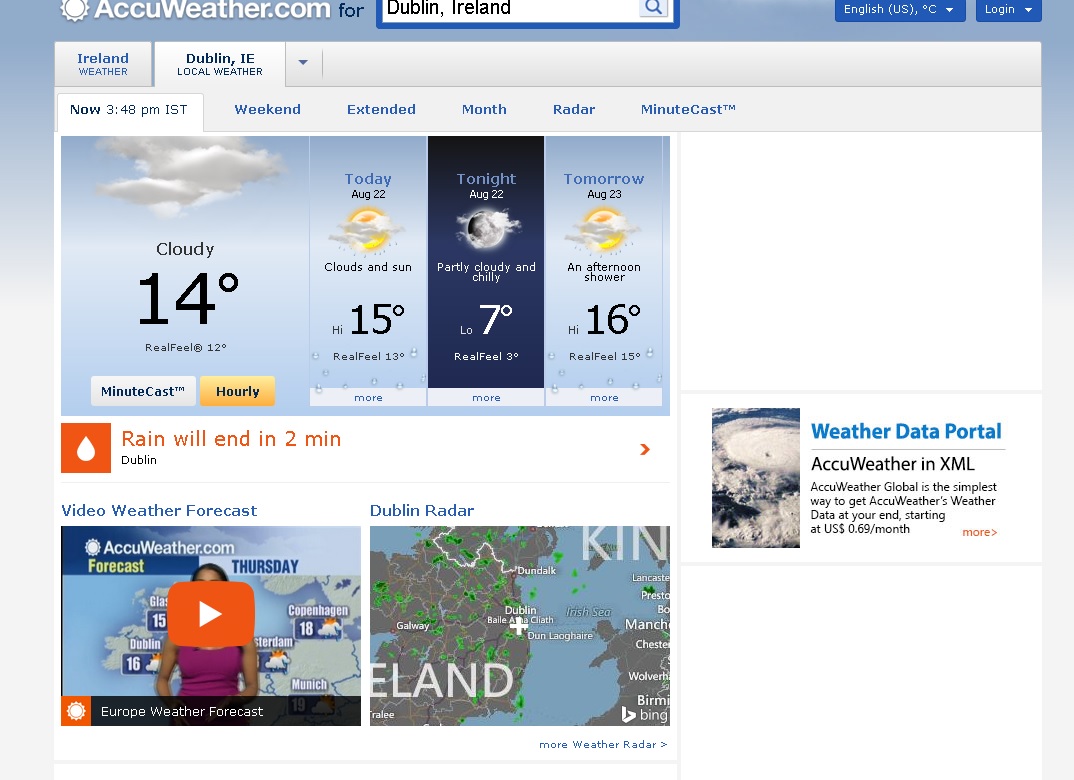Click 'more' under Tonight forecast
This screenshot has width=1074, height=780.
(486, 397)
